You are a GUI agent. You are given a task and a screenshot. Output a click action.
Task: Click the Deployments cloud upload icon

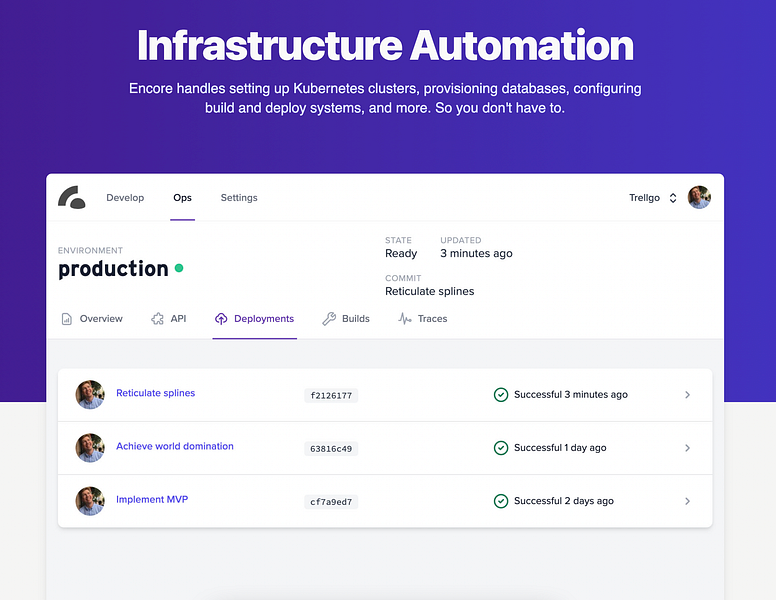point(221,319)
